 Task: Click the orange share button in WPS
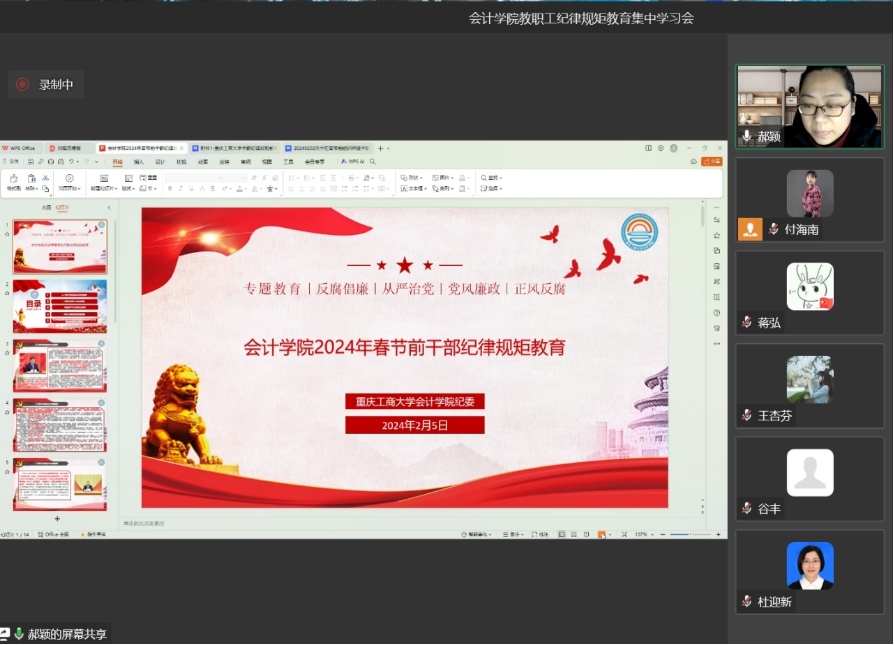coord(711,161)
